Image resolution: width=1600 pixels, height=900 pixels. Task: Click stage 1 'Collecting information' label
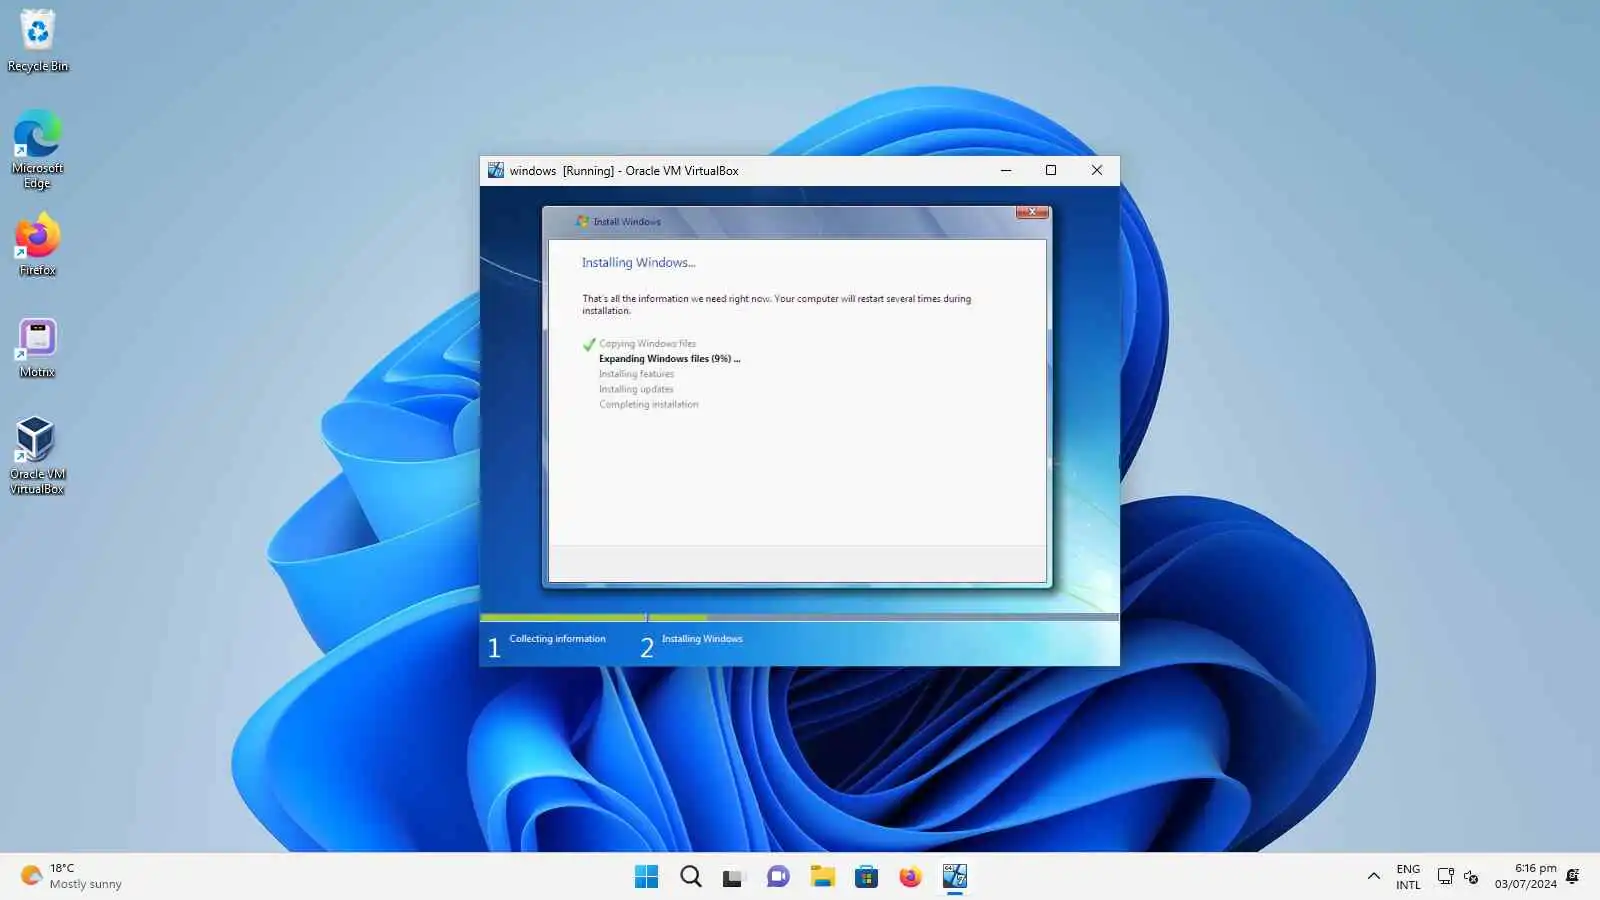click(557, 639)
